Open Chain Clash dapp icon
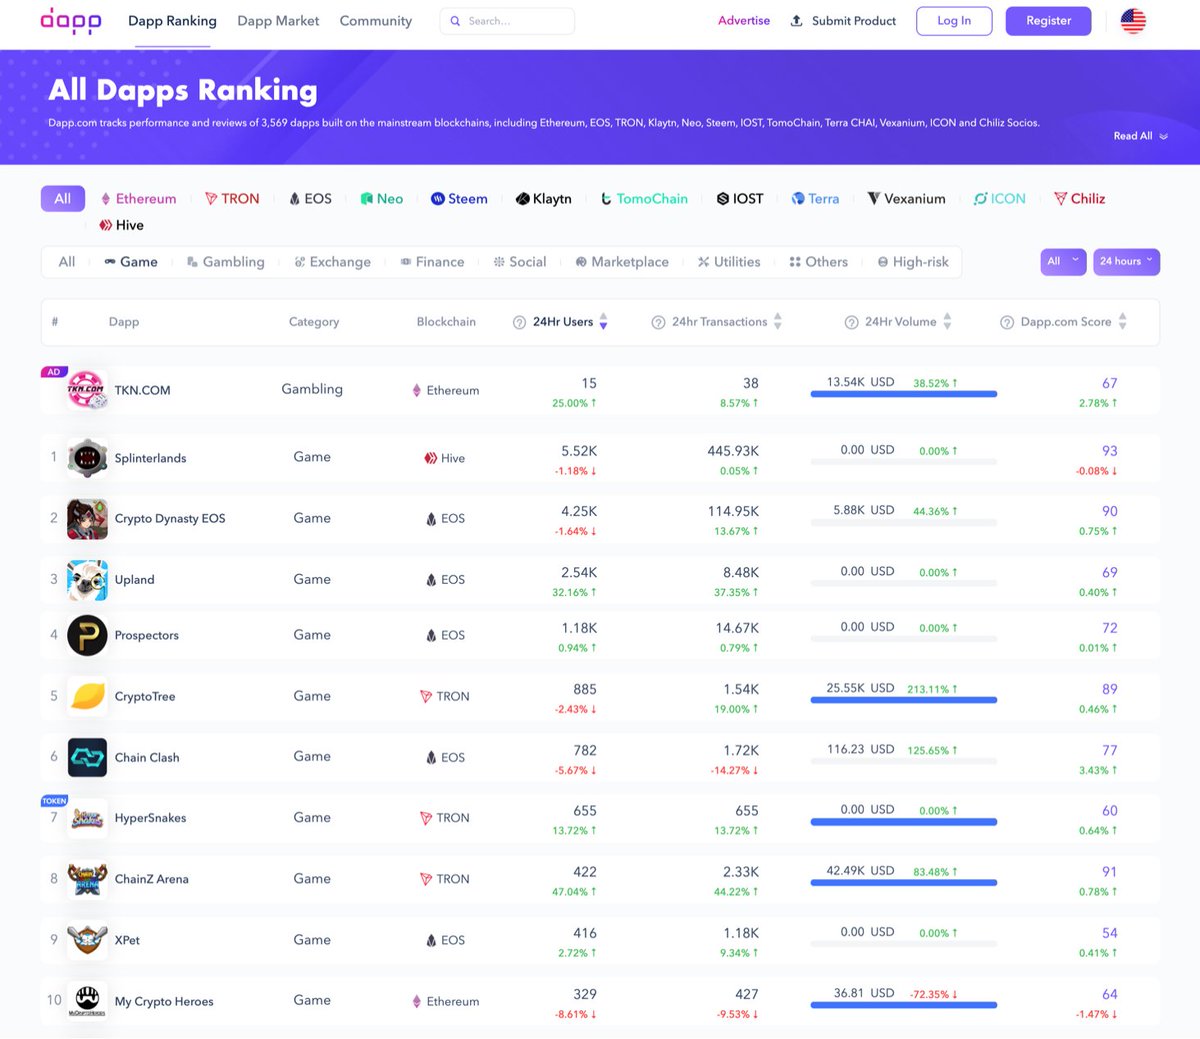The width and height of the screenshot is (1200, 1039). click(x=87, y=758)
